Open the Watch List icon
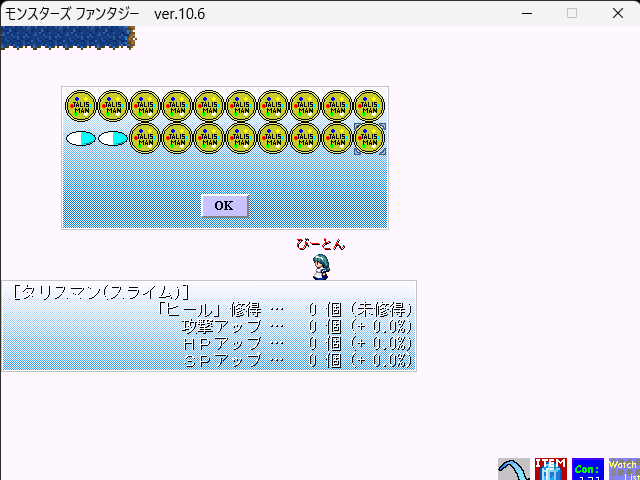 pyautogui.click(x=624, y=469)
